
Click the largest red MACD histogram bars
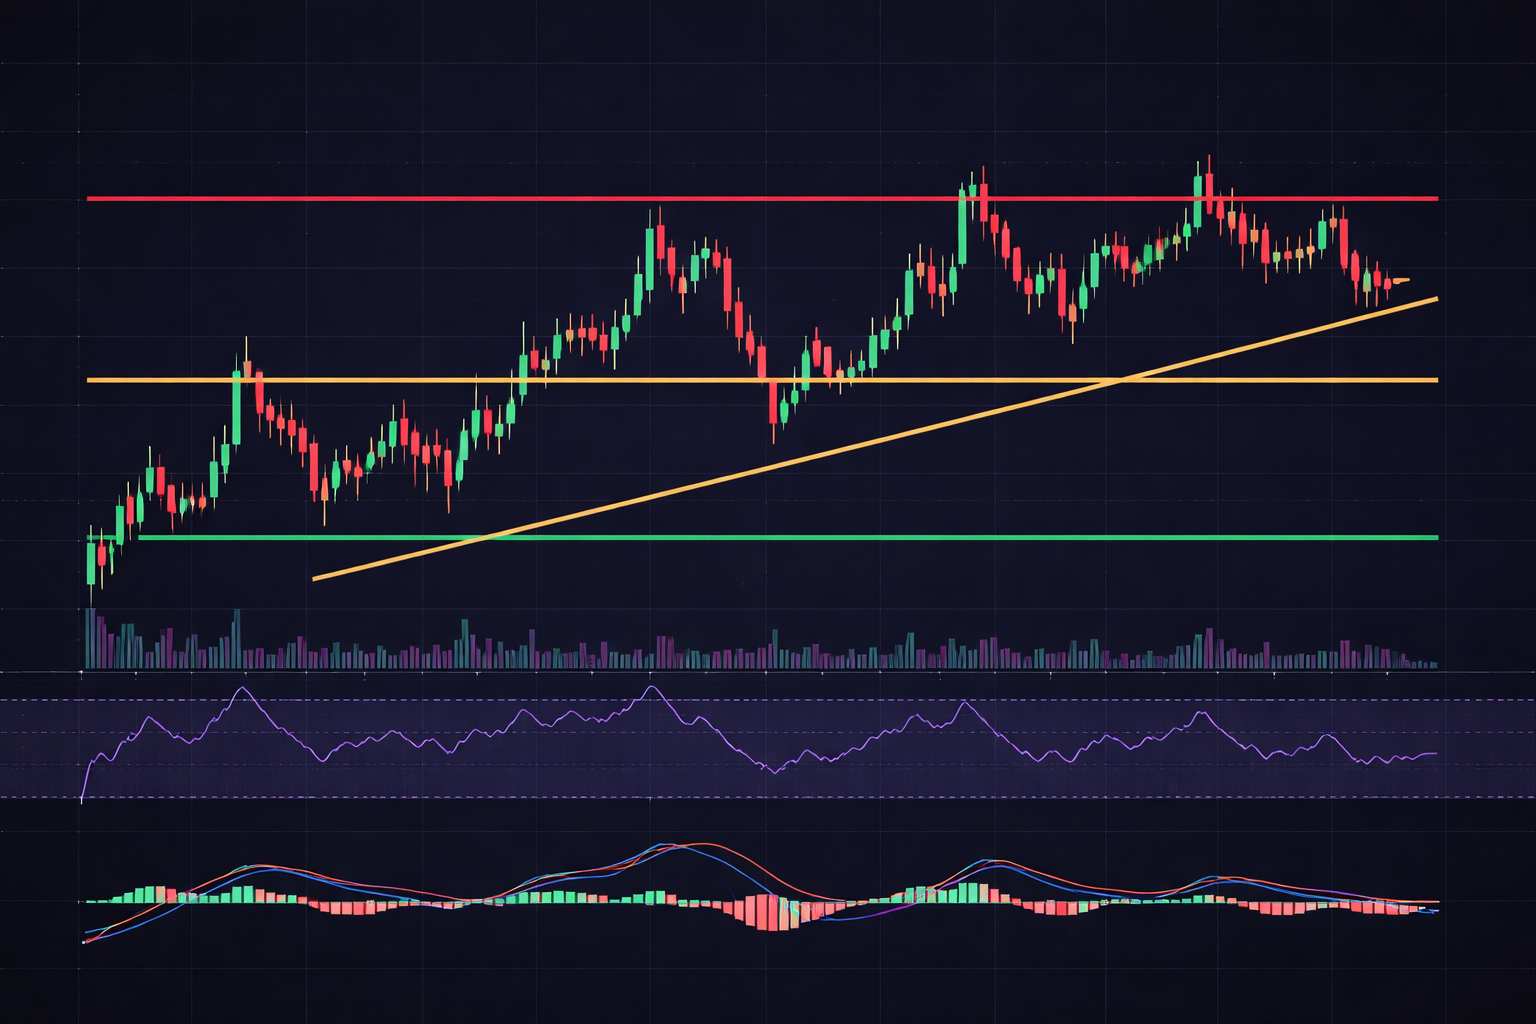(x=770, y=914)
